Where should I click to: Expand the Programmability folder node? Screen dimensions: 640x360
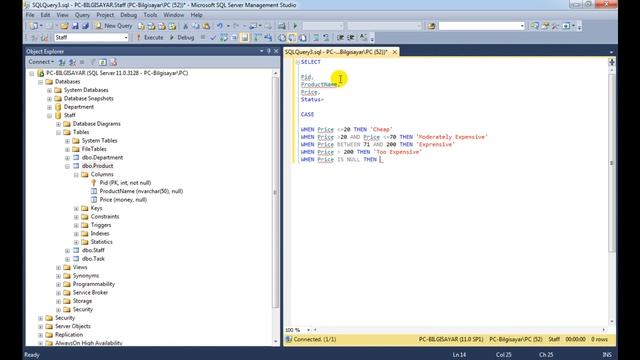58,284
